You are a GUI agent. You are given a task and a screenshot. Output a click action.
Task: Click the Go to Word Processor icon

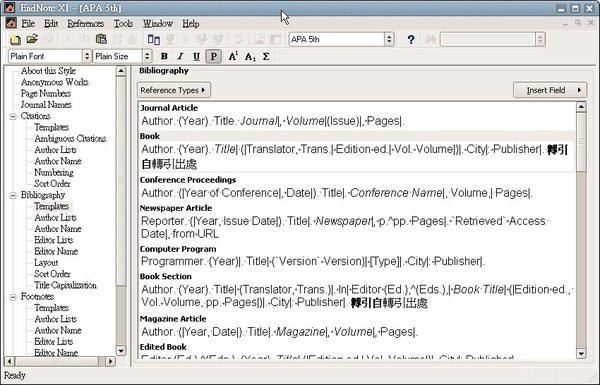[153, 39]
